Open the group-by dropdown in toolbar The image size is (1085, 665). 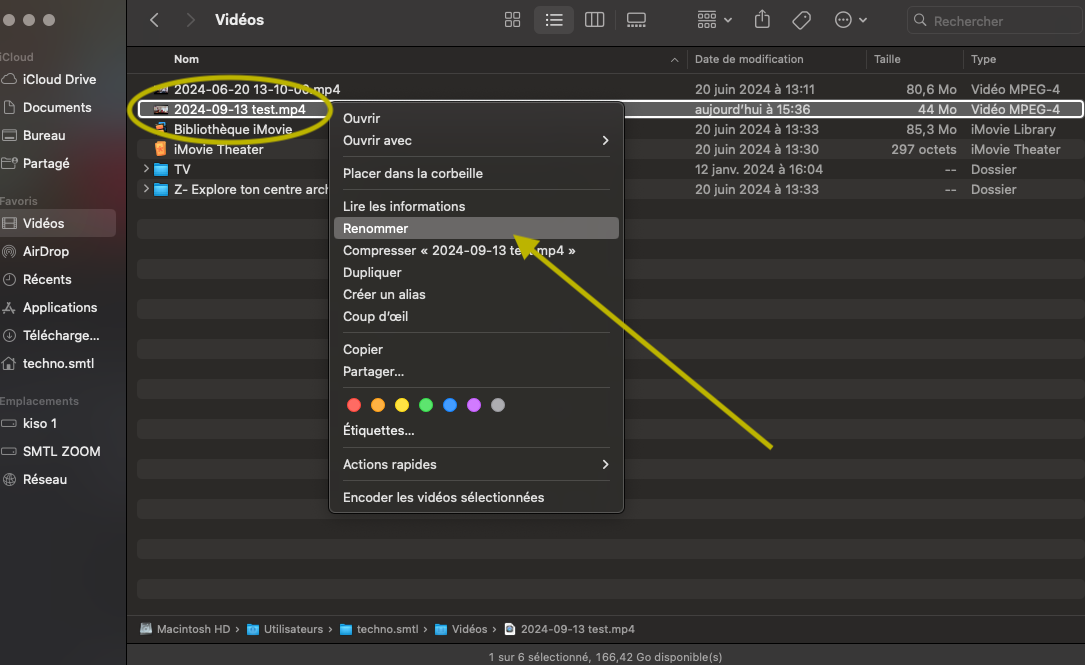pos(715,20)
